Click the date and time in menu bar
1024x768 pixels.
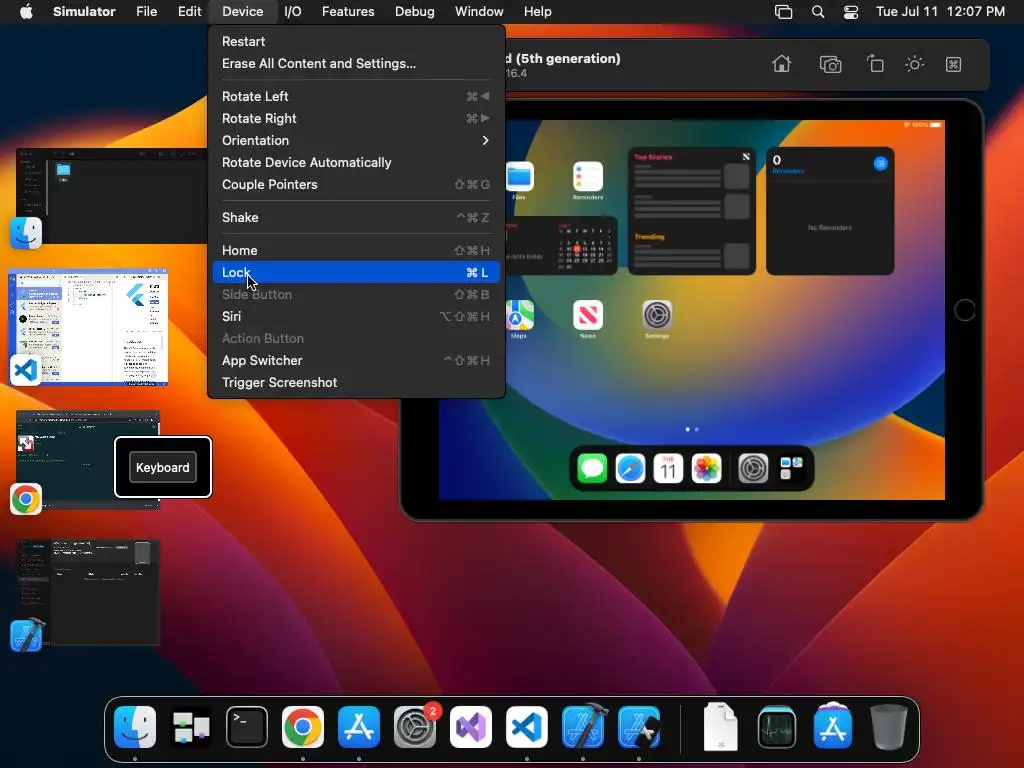[940, 12]
